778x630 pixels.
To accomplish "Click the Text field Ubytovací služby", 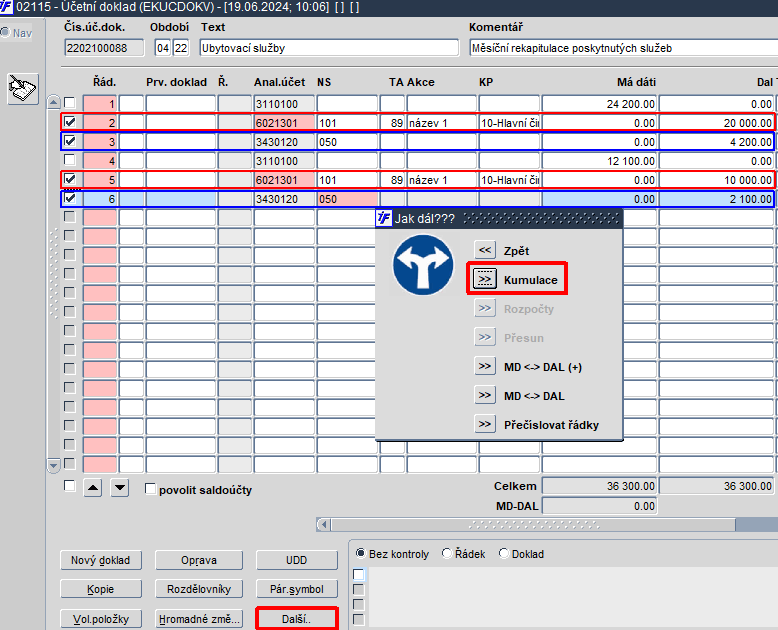I will point(329,48).
